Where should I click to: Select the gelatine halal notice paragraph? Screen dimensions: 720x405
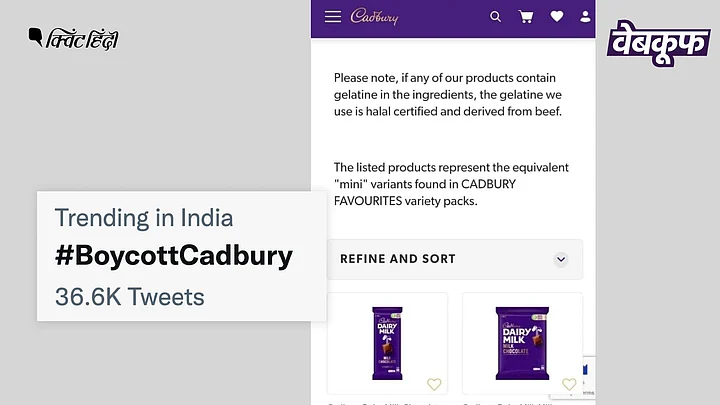(448, 95)
